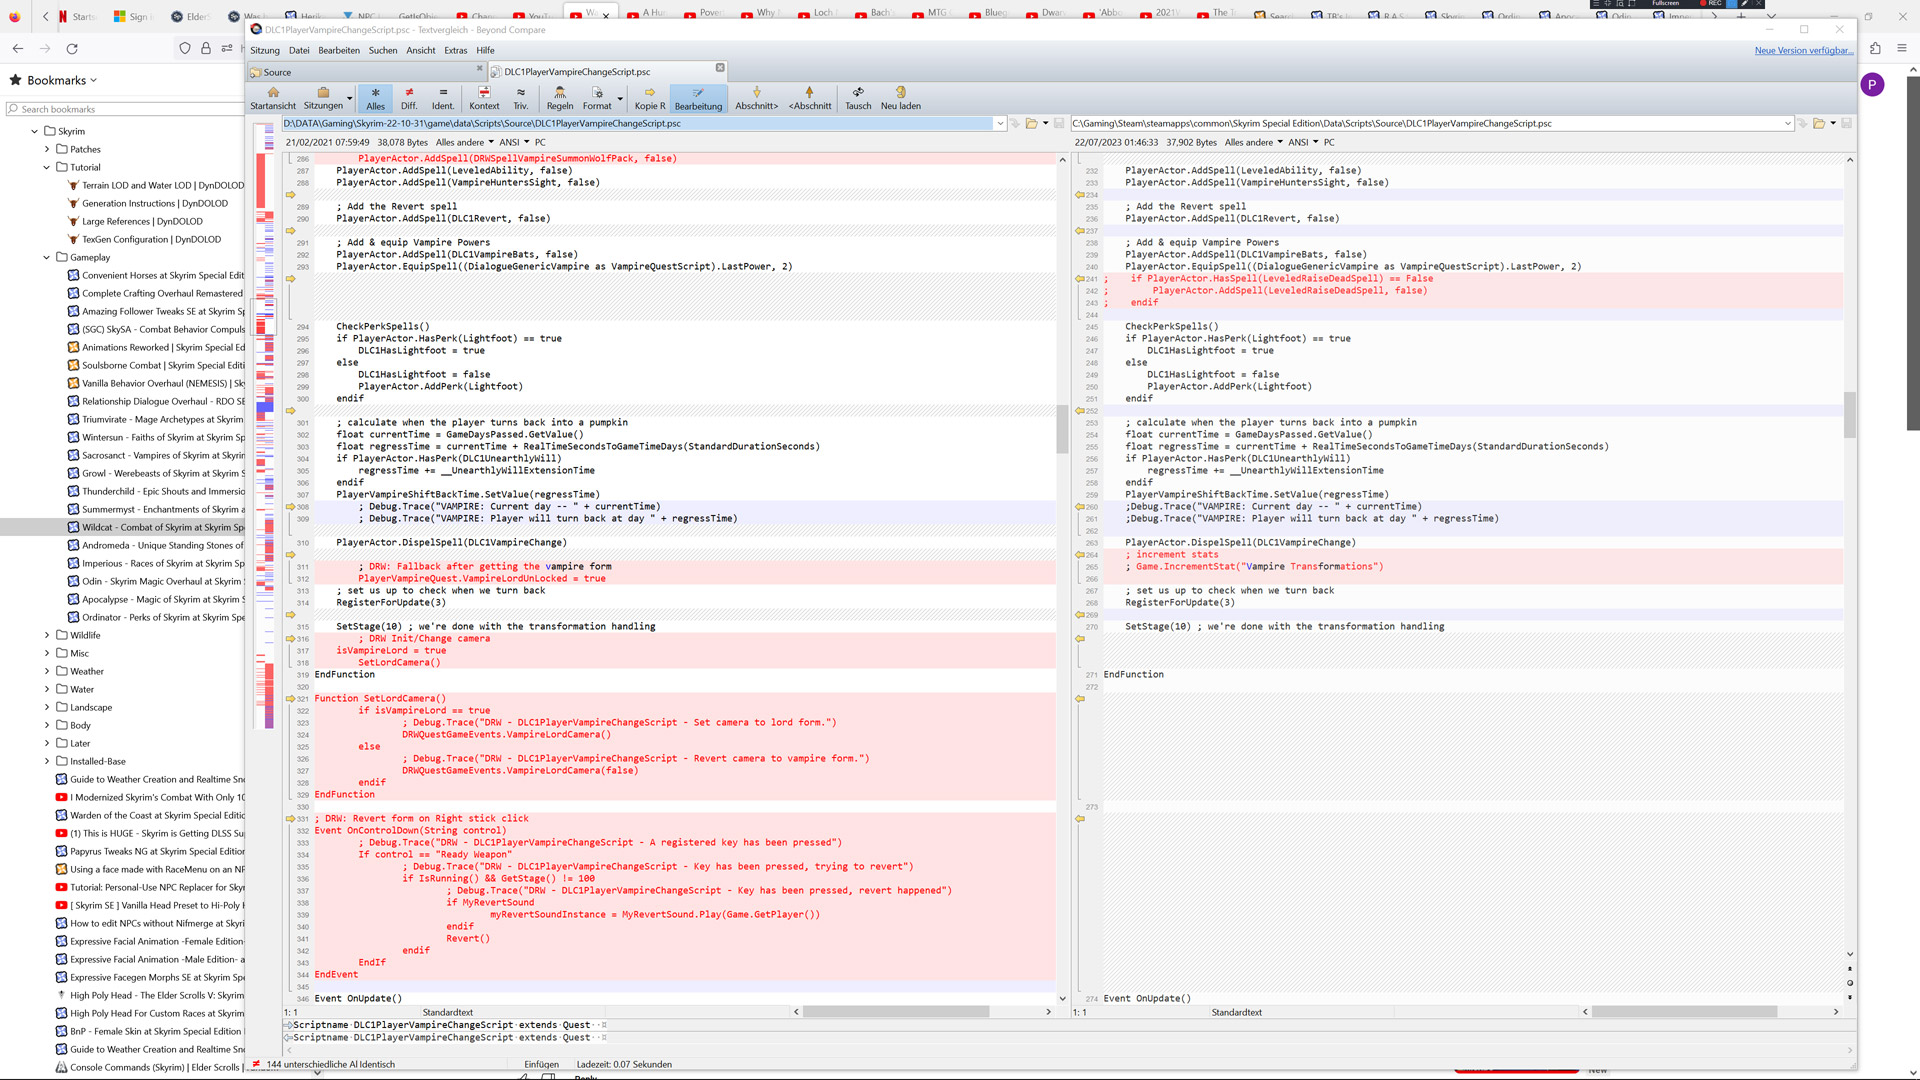The image size is (1920, 1080).
Task: Open the Suchen menu
Action: click(x=382, y=50)
